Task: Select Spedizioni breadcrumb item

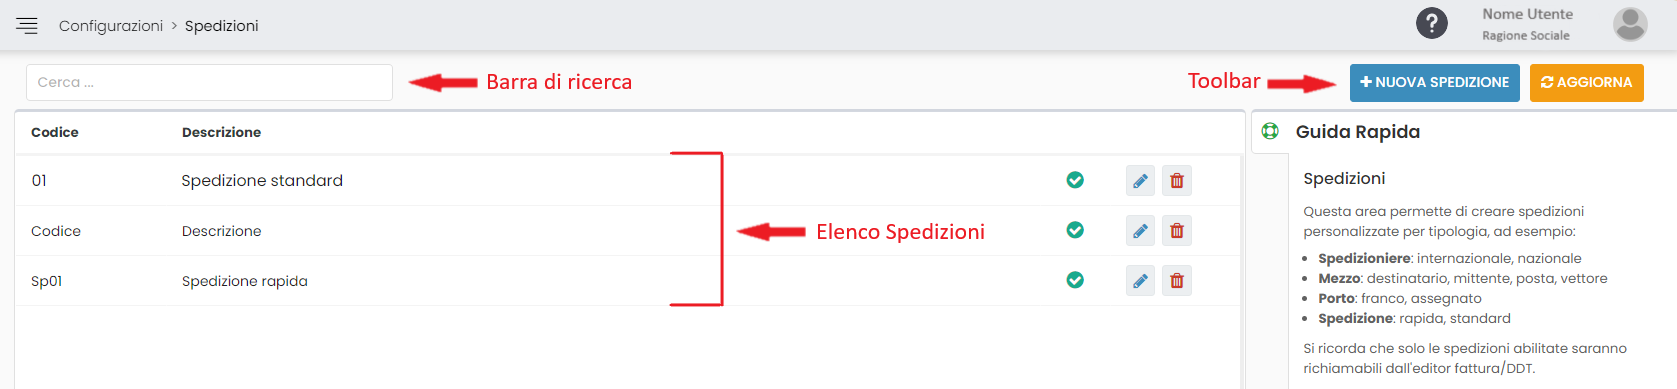Action: (221, 26)
